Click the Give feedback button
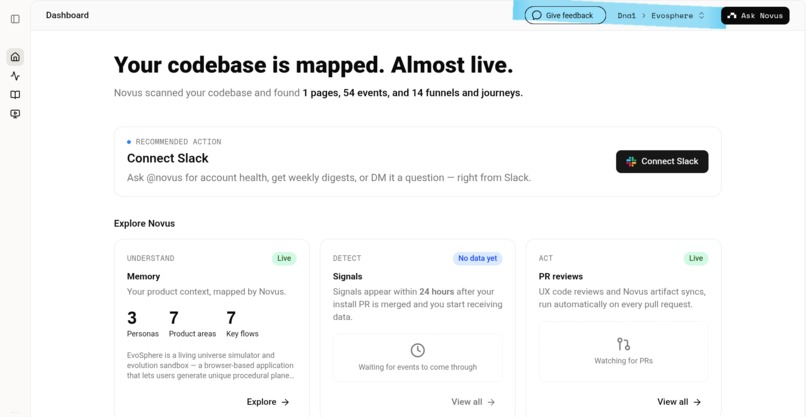 pos(565,15)
